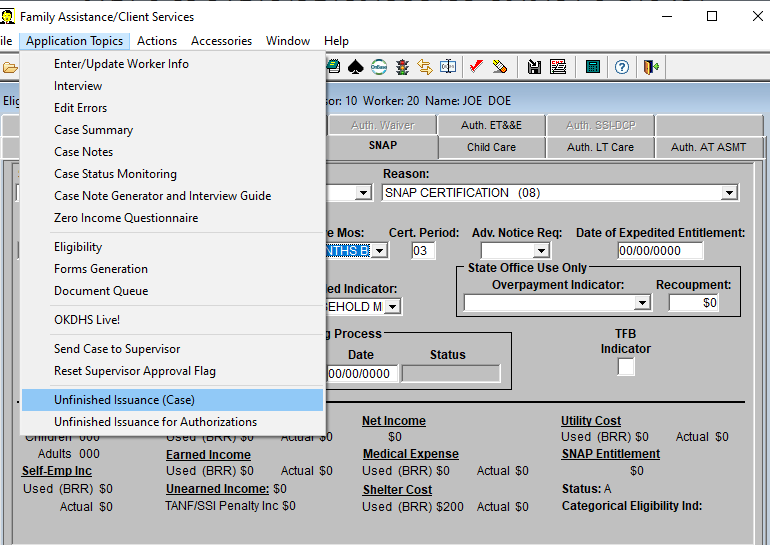Click the open folder icon in toolbar

[x=9, y=67]
